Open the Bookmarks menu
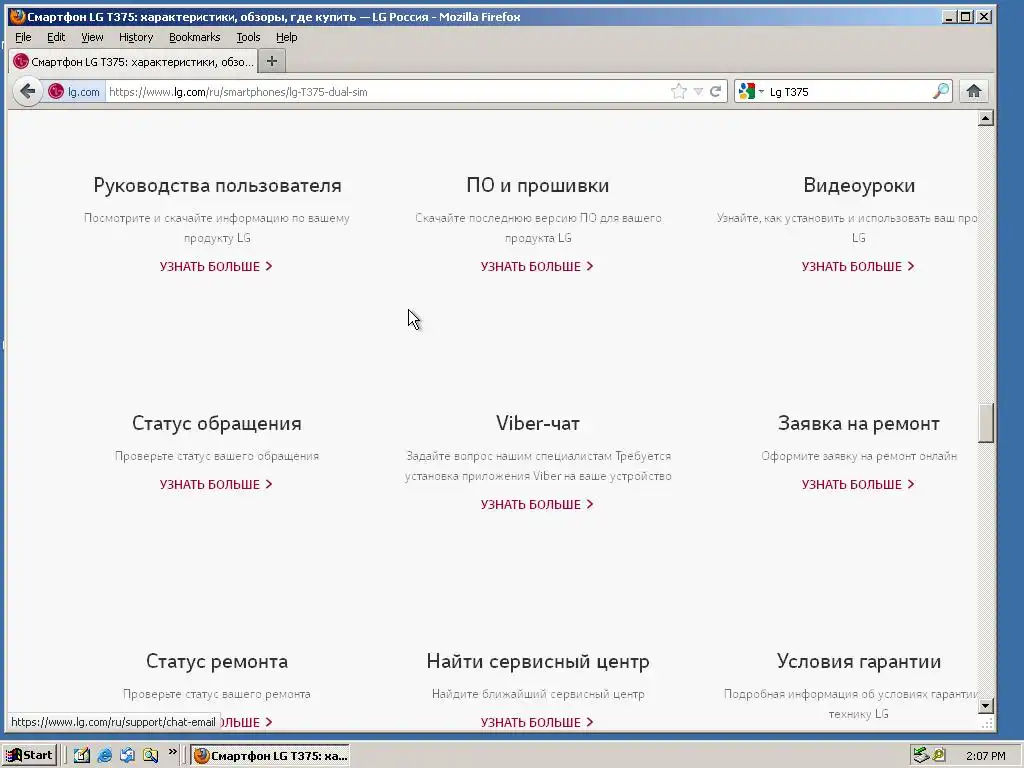Image resolution: width=1024 pixels, height=768 pixels. (195, 37)
